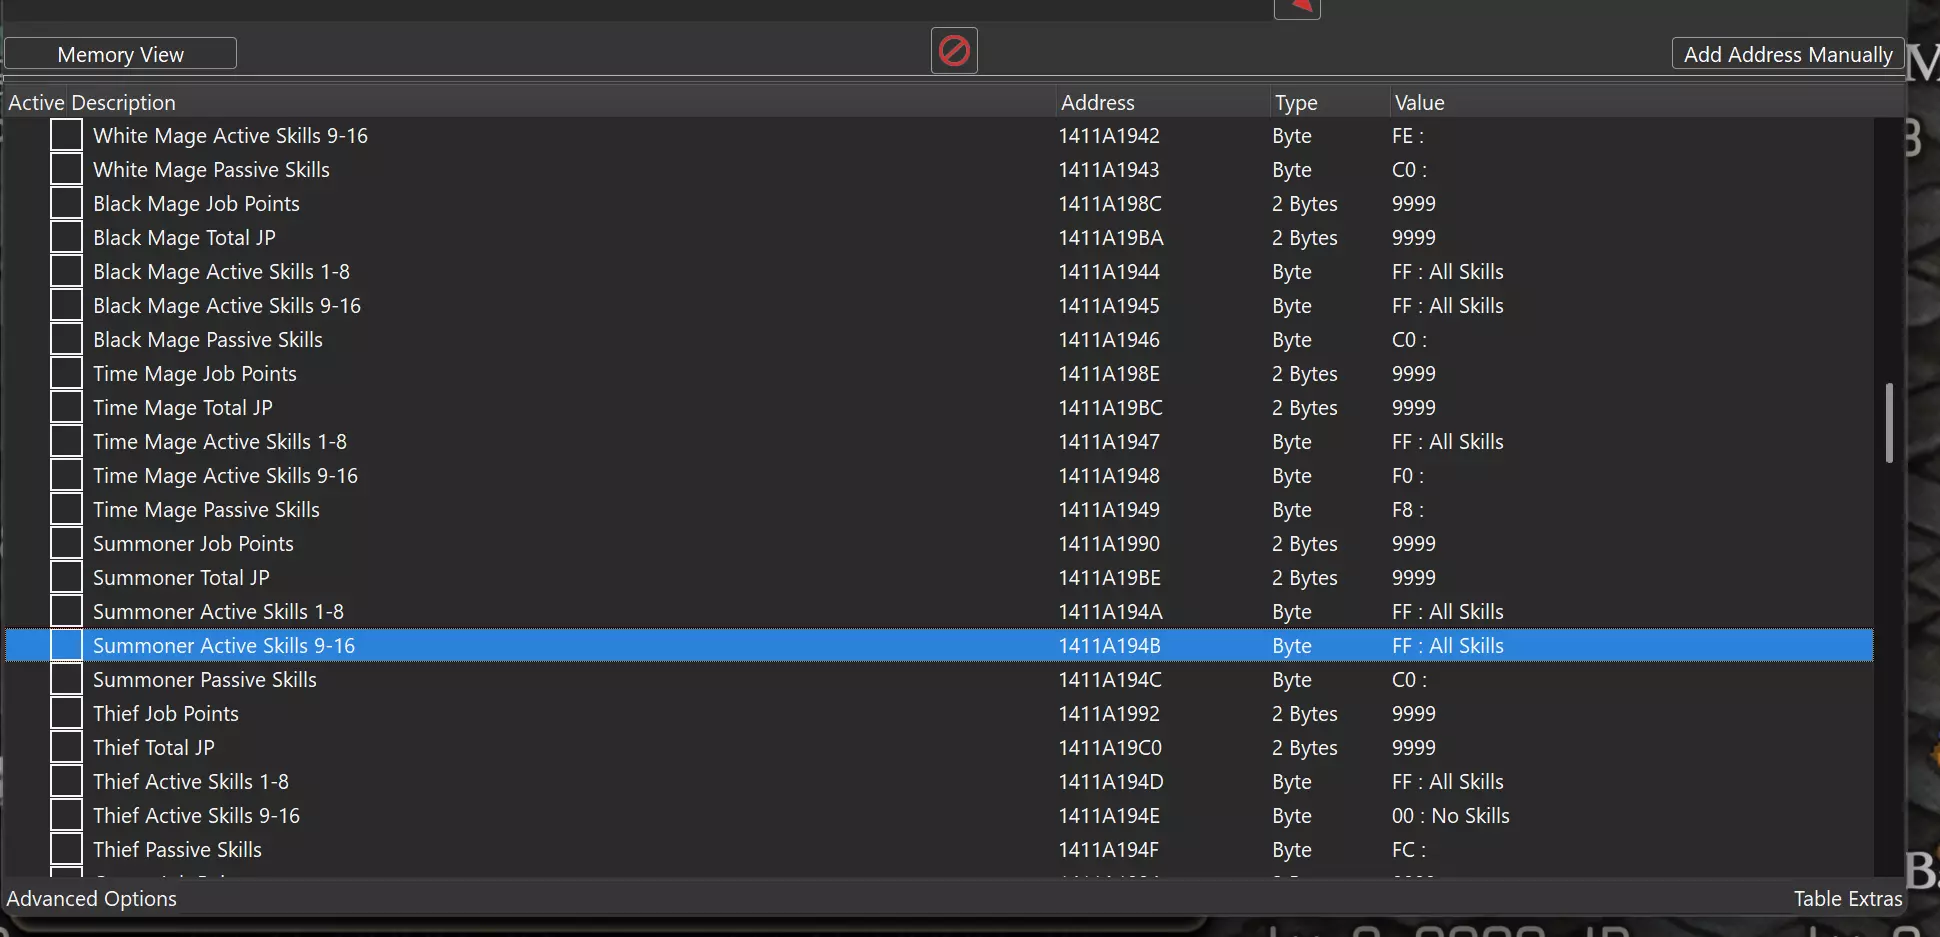Activate Black Mage Job Points checkbox

67,203
